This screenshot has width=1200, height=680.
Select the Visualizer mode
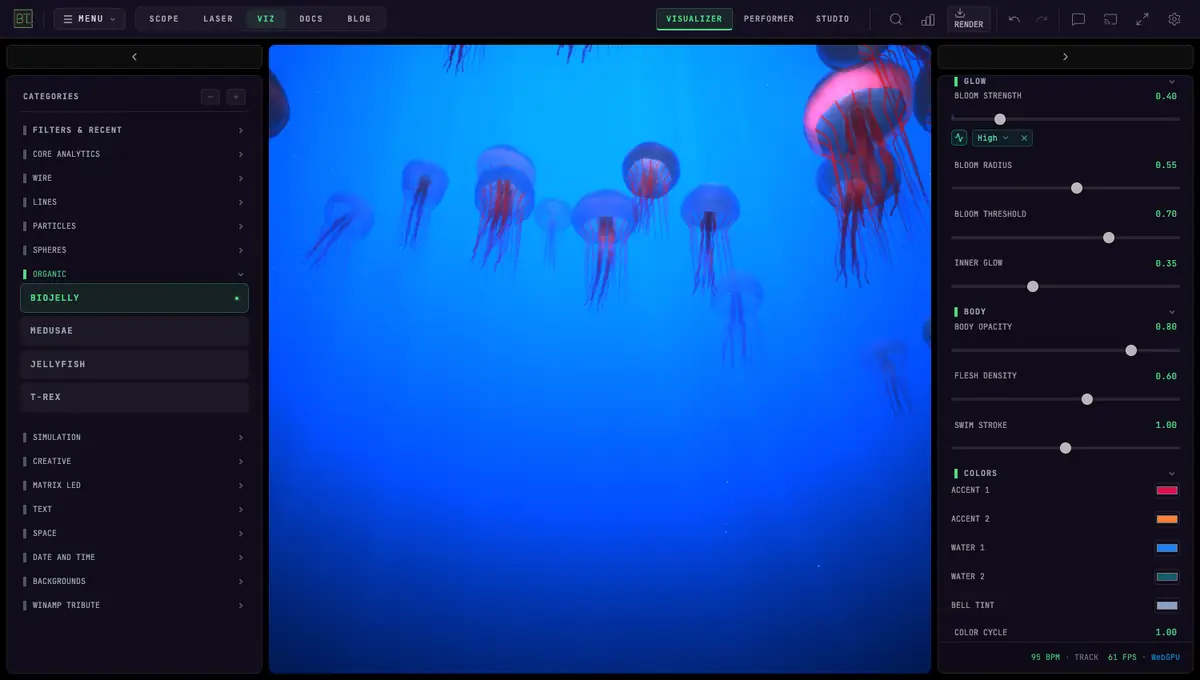click(x=694, y=19)
